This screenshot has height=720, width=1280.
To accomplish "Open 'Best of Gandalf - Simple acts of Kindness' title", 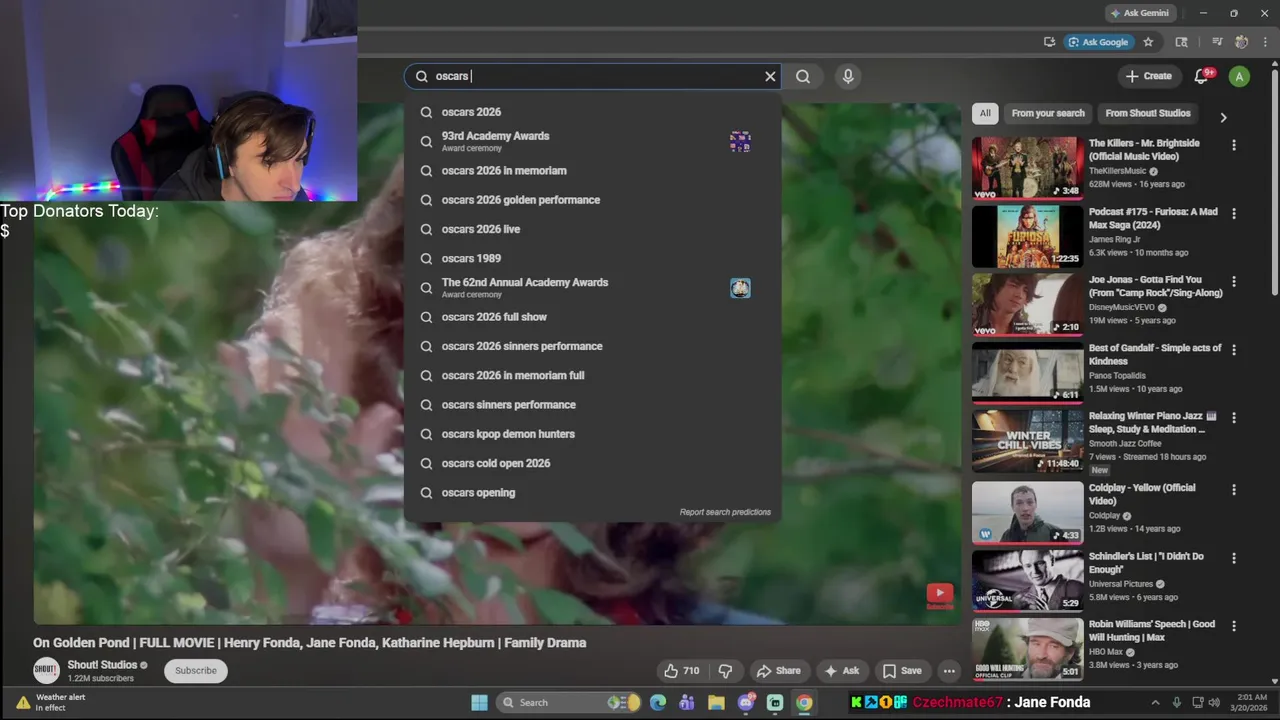I will click(x=1154, y=354).
